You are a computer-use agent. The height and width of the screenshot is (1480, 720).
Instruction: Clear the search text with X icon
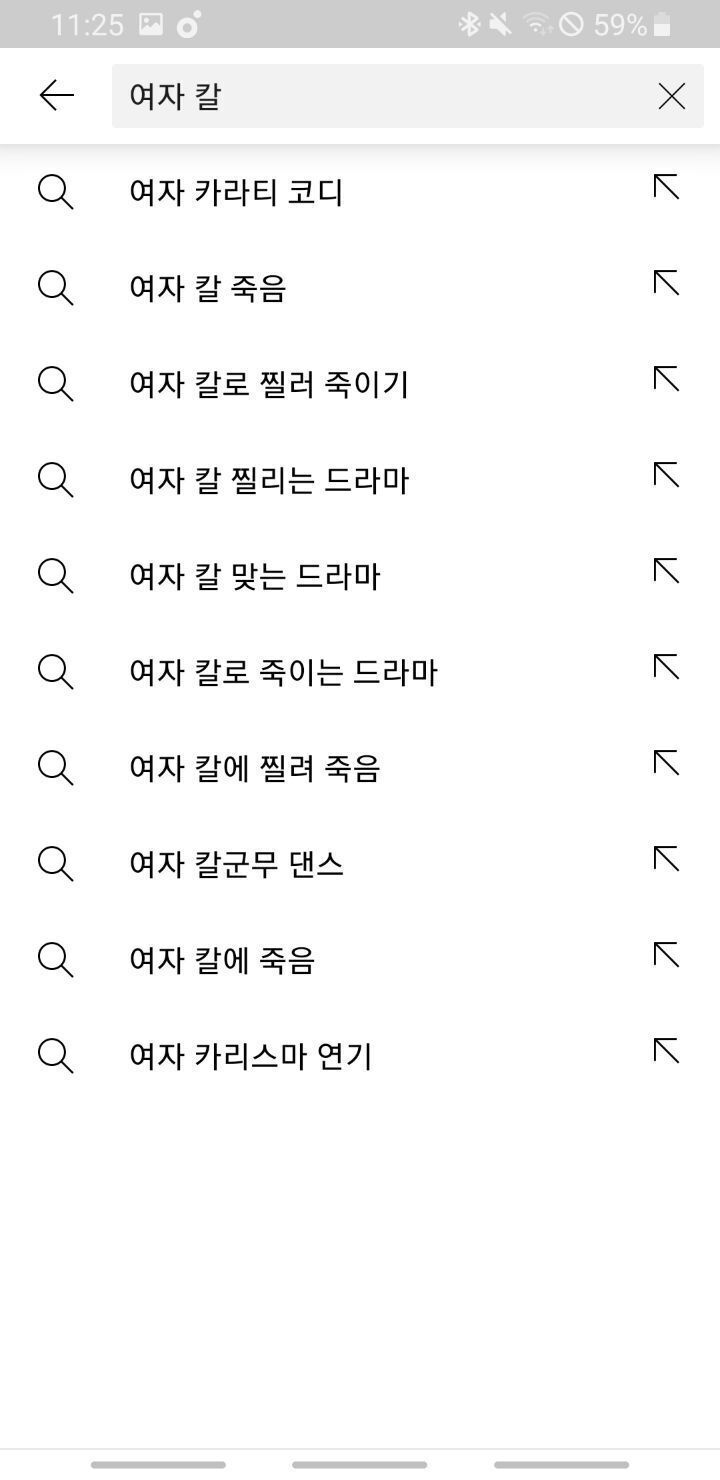coord(671,96)
